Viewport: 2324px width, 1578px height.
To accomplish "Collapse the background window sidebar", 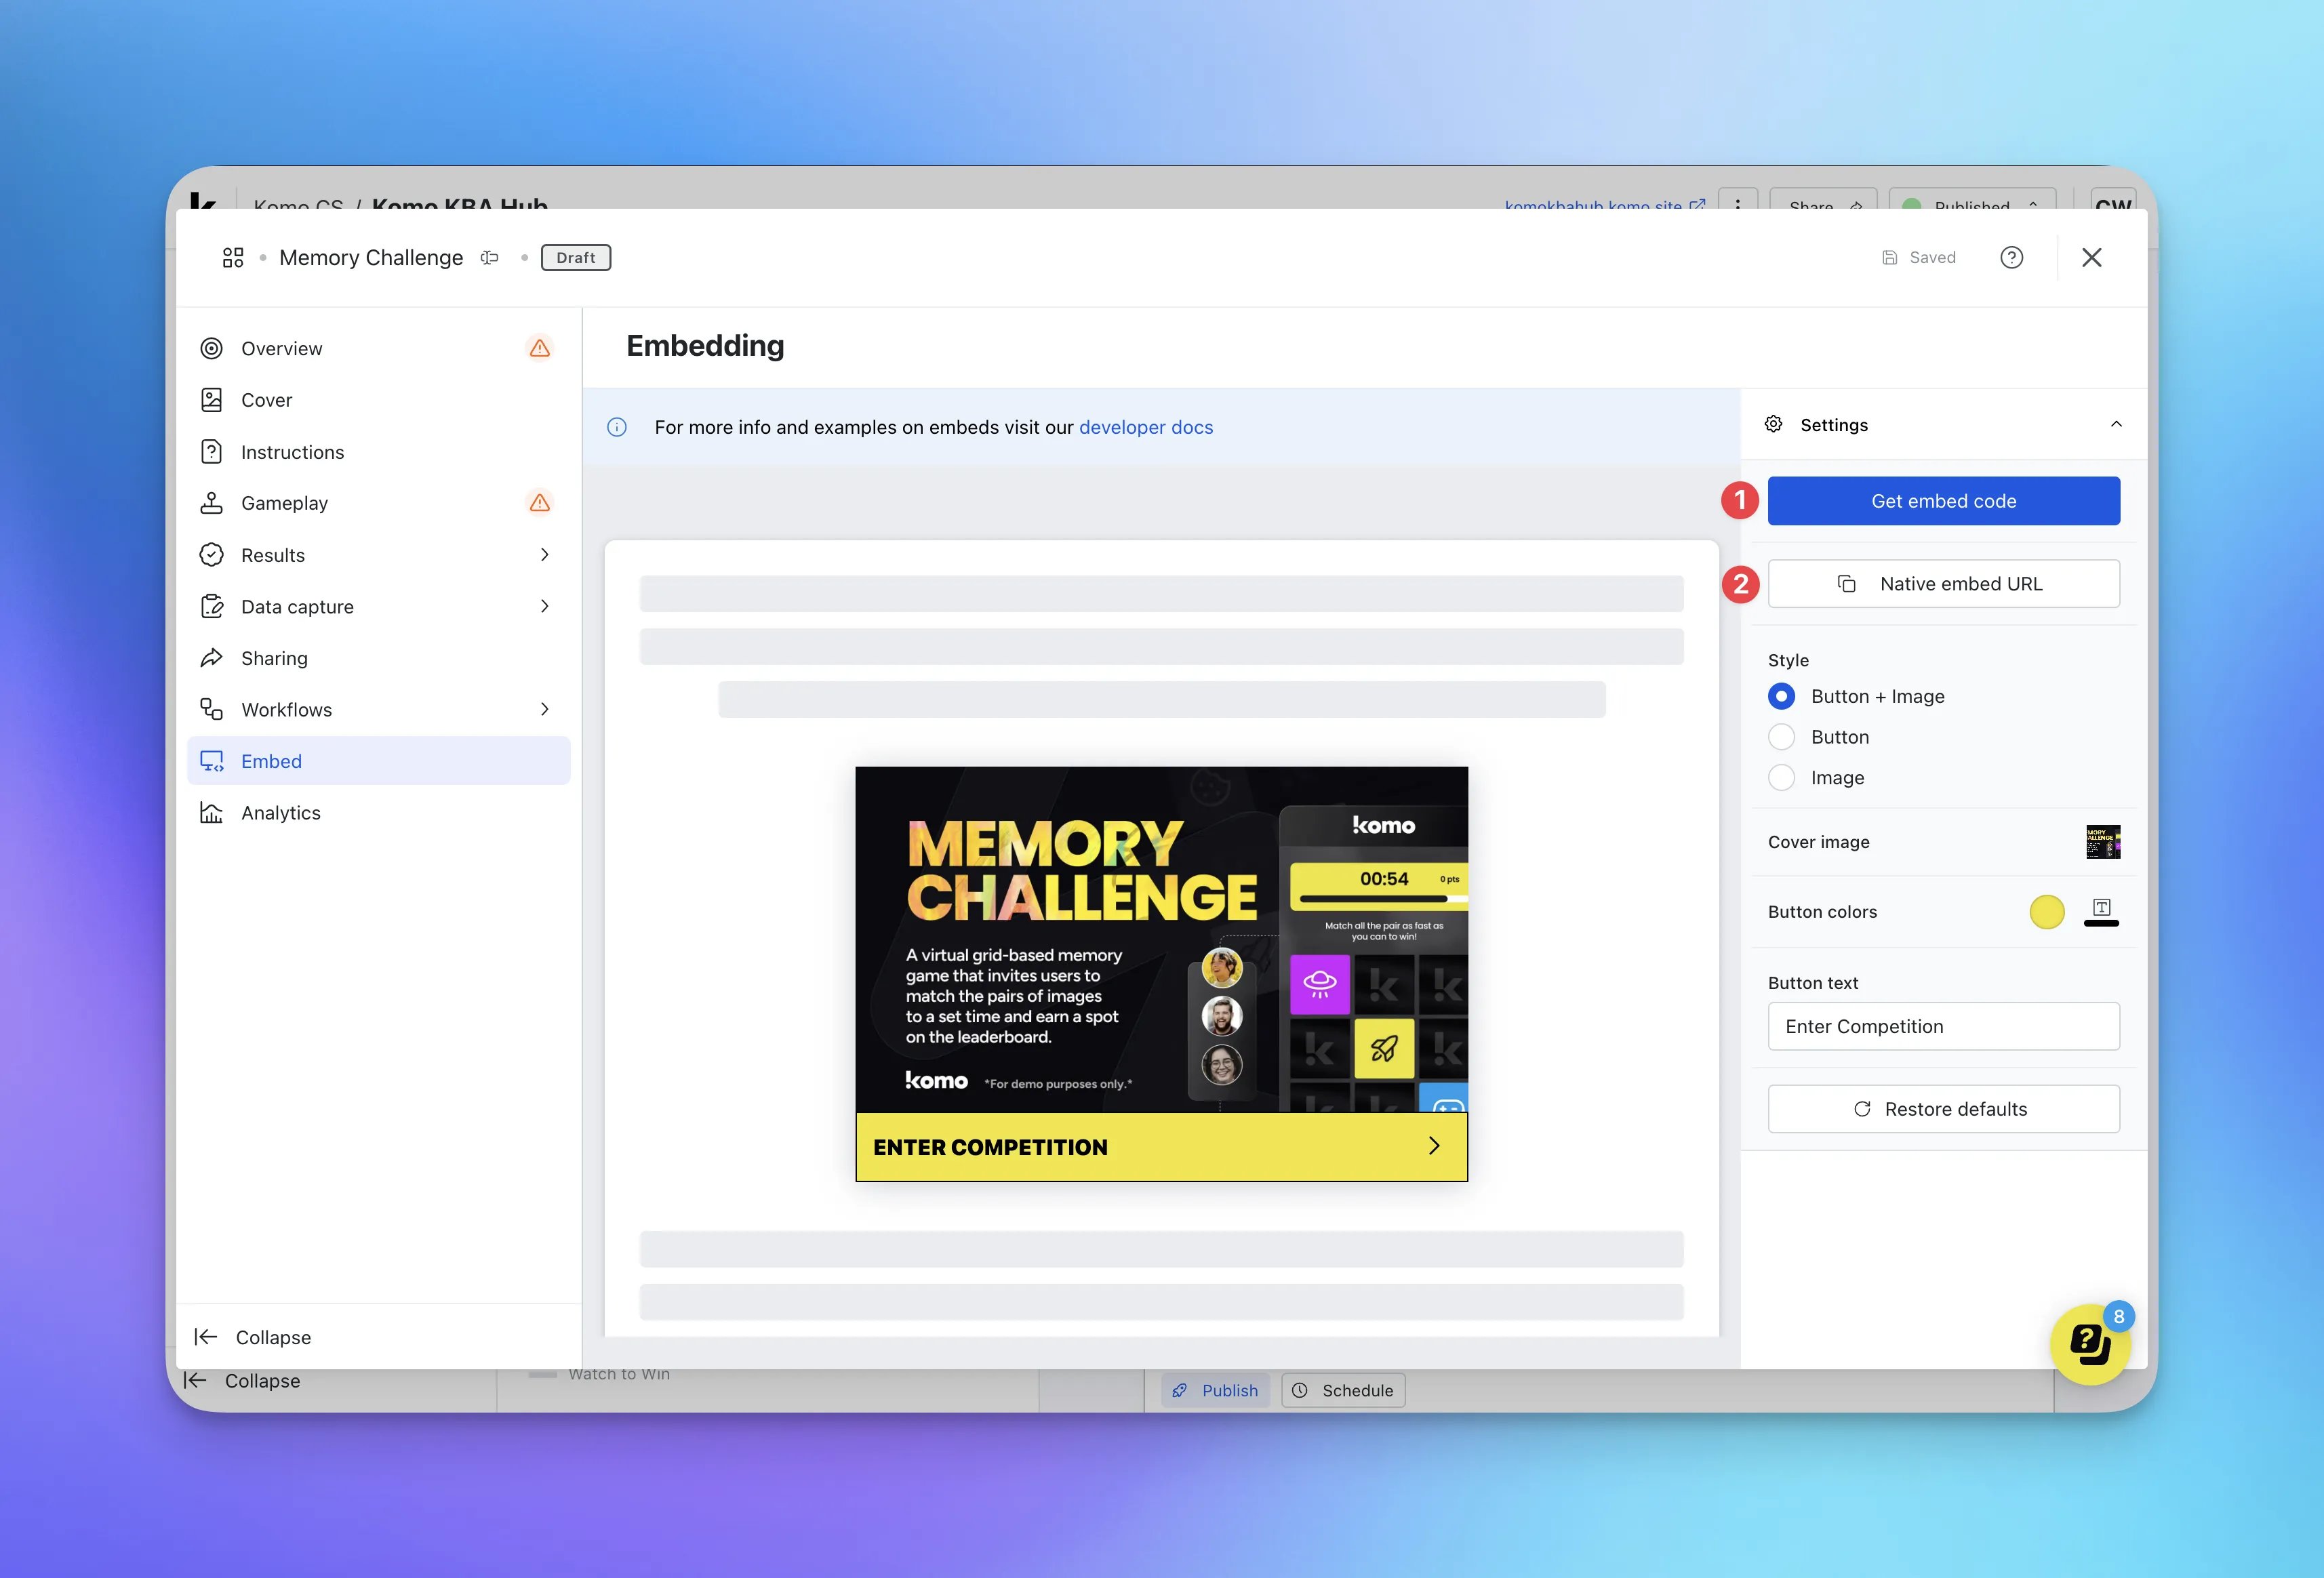I will click(x=242, y=1381).
